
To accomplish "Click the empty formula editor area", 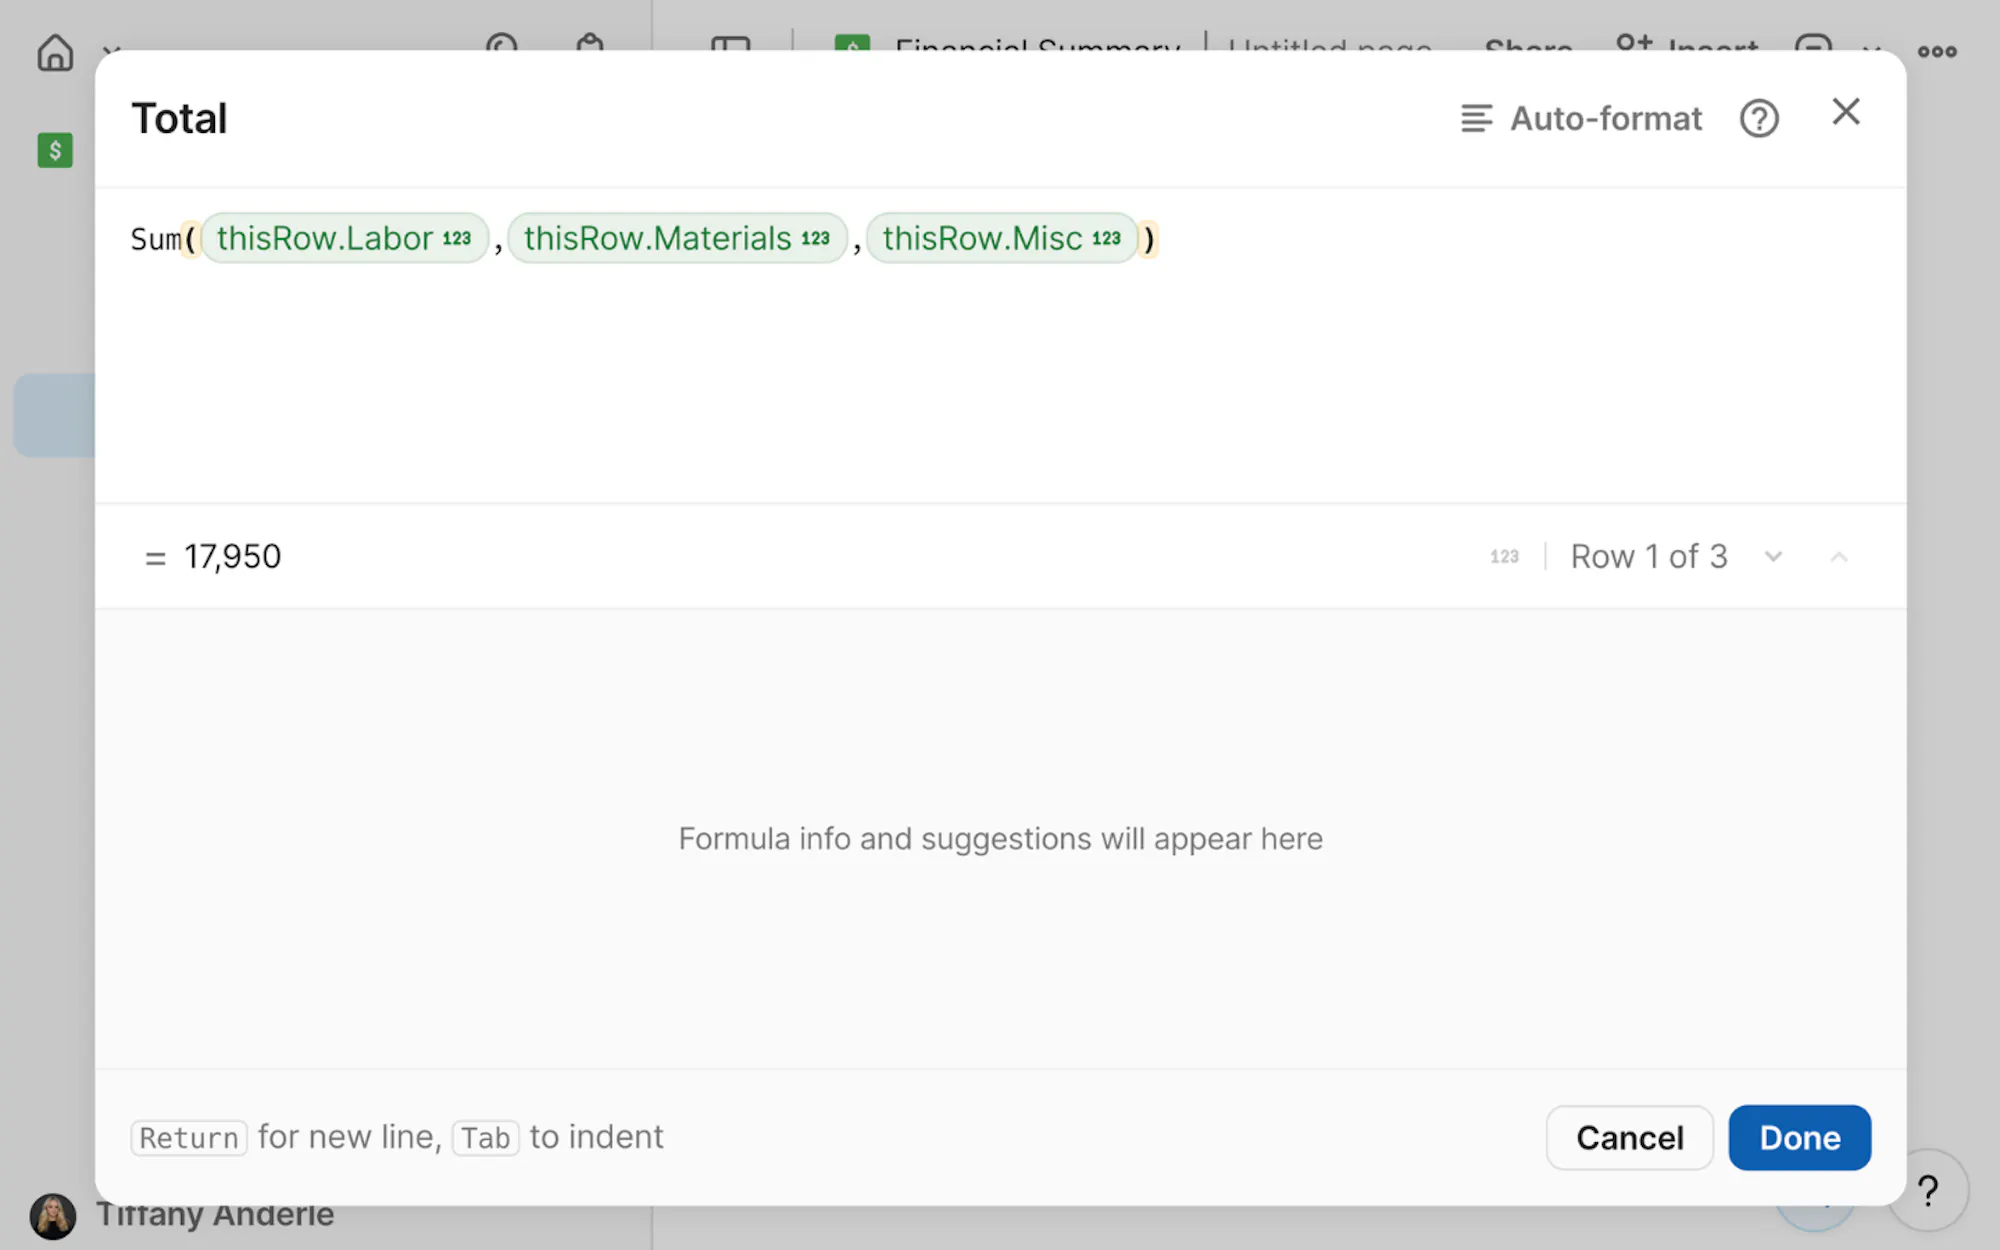I will (1000, 390).
